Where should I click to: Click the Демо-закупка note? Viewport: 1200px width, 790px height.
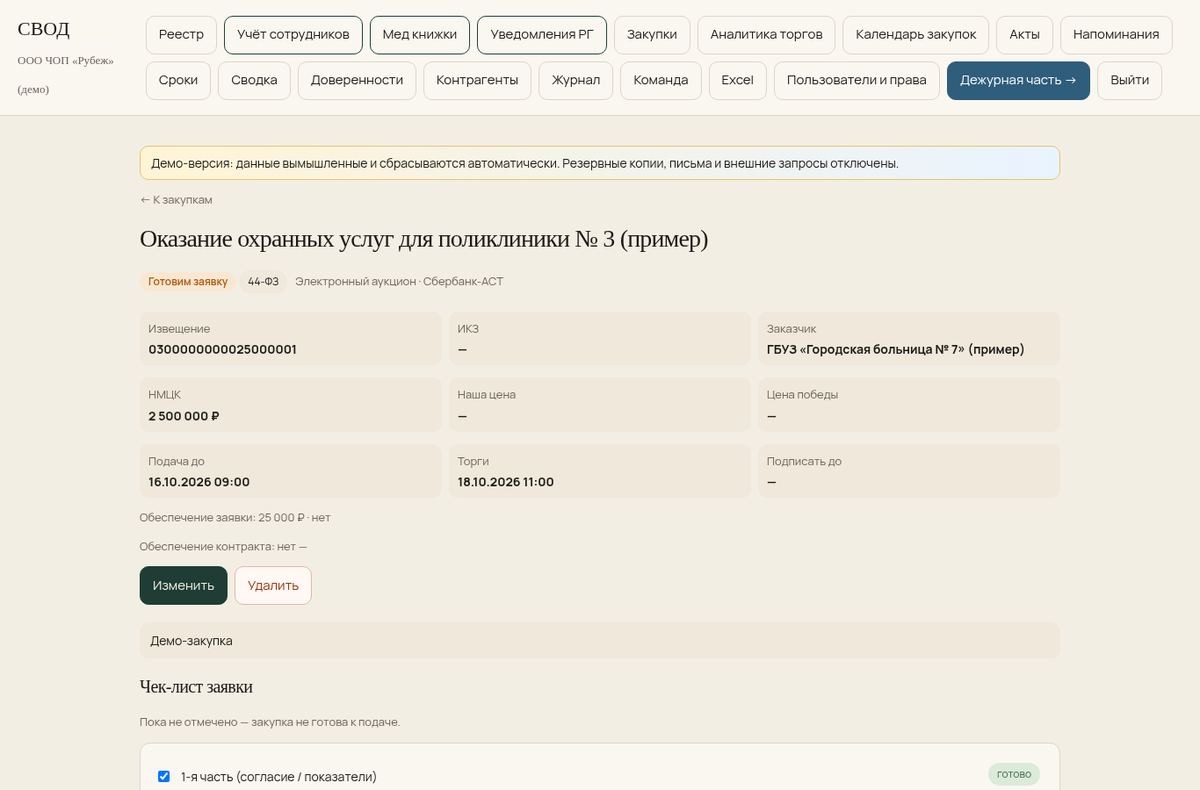[599, 641]
